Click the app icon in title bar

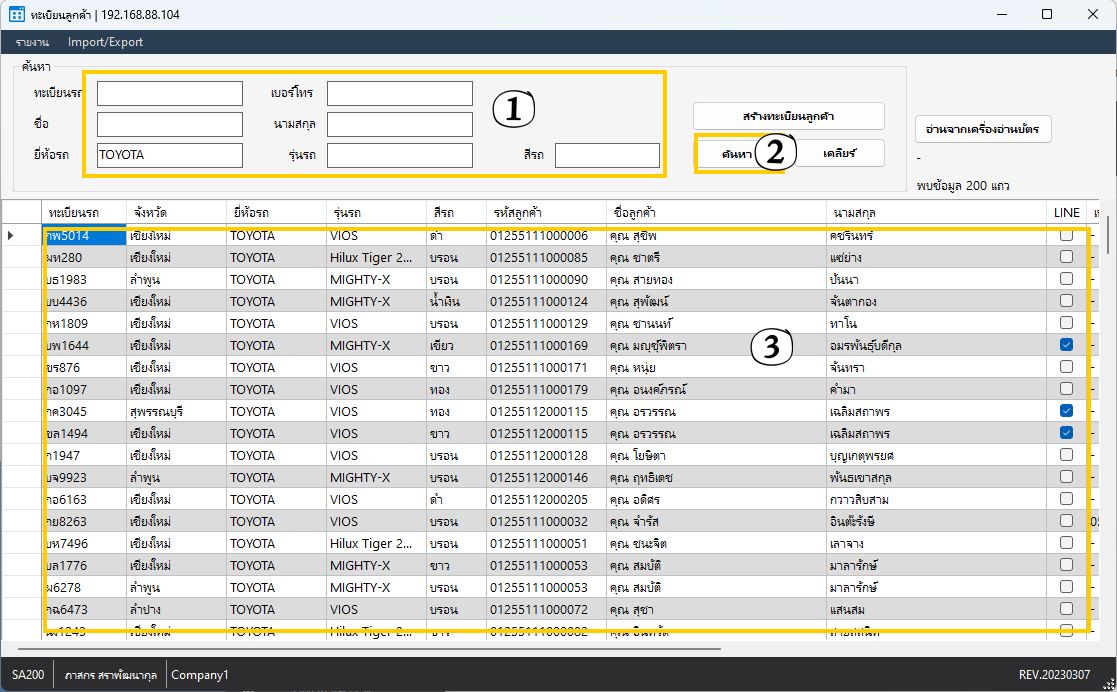(17, 14)
